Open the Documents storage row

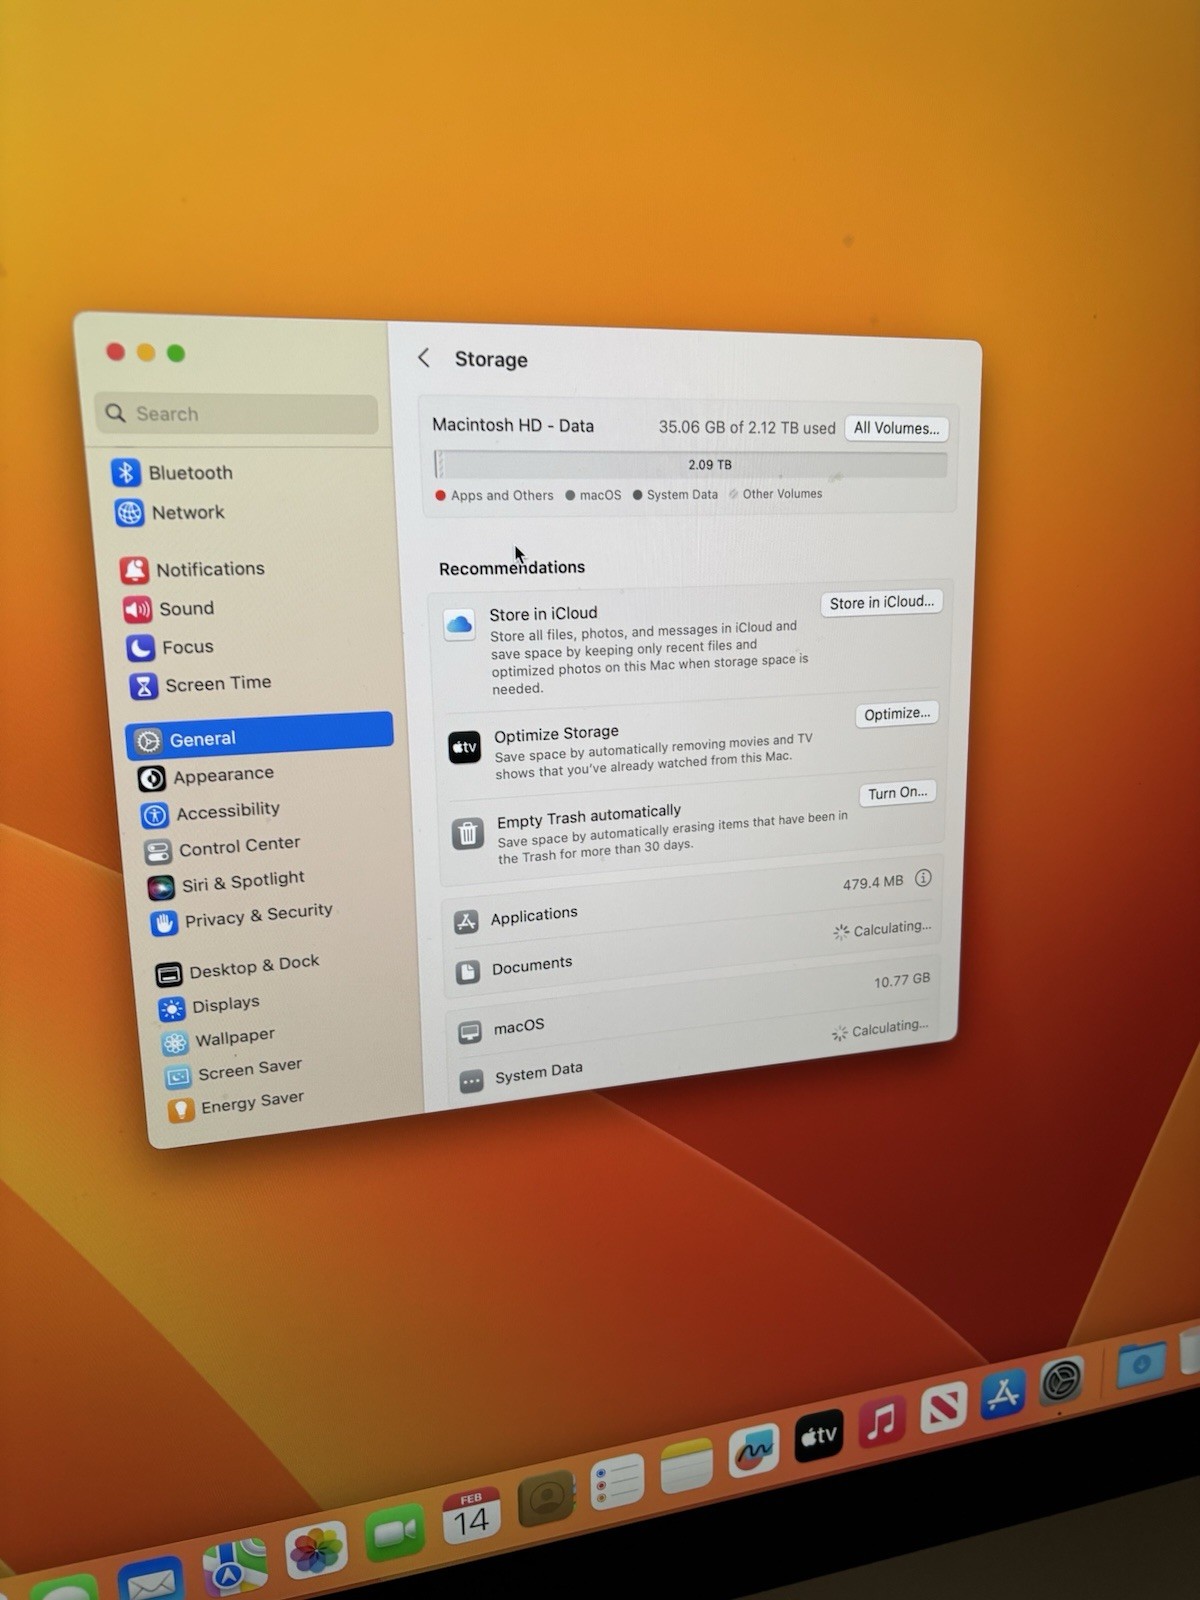pyautogui.click(x=693, y=950)
